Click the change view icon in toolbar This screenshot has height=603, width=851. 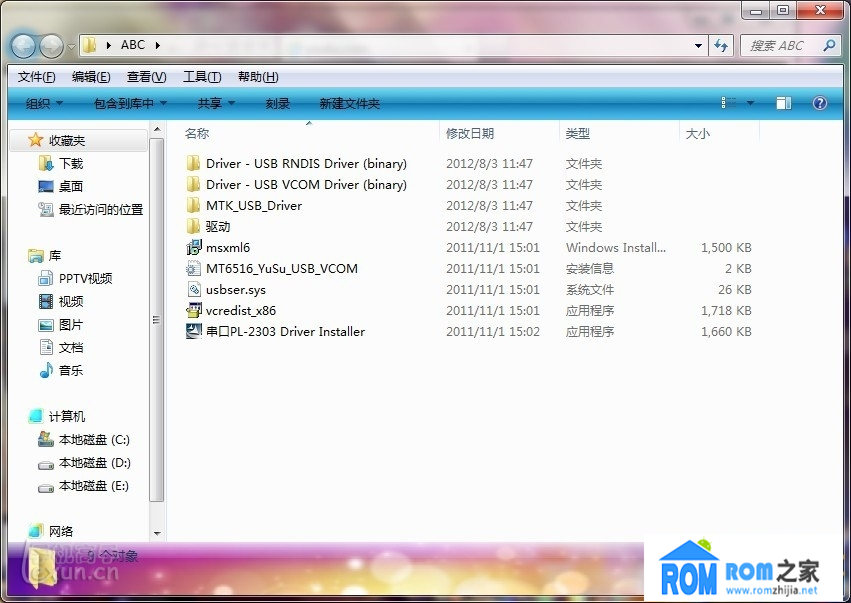pyautogui.click(x=728, y=103)
